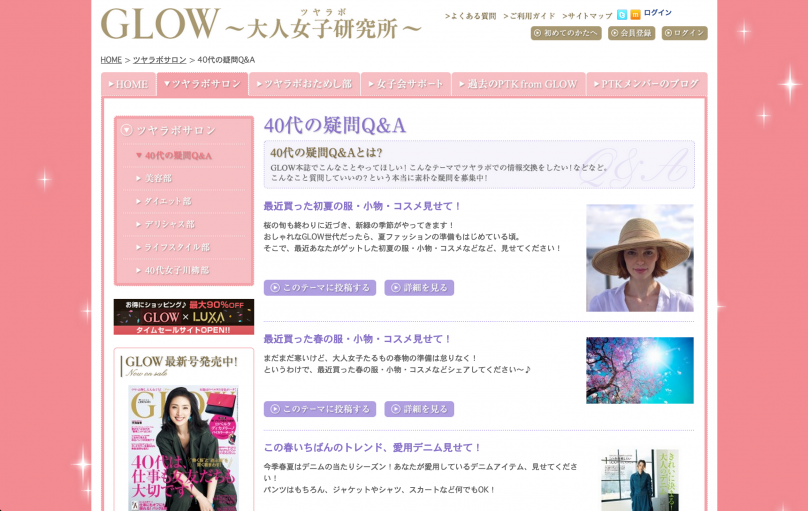The image size is (808, 511).
Task: Post to 春の服 theme via このテーマに投稿する
Action: pos(320,409)
